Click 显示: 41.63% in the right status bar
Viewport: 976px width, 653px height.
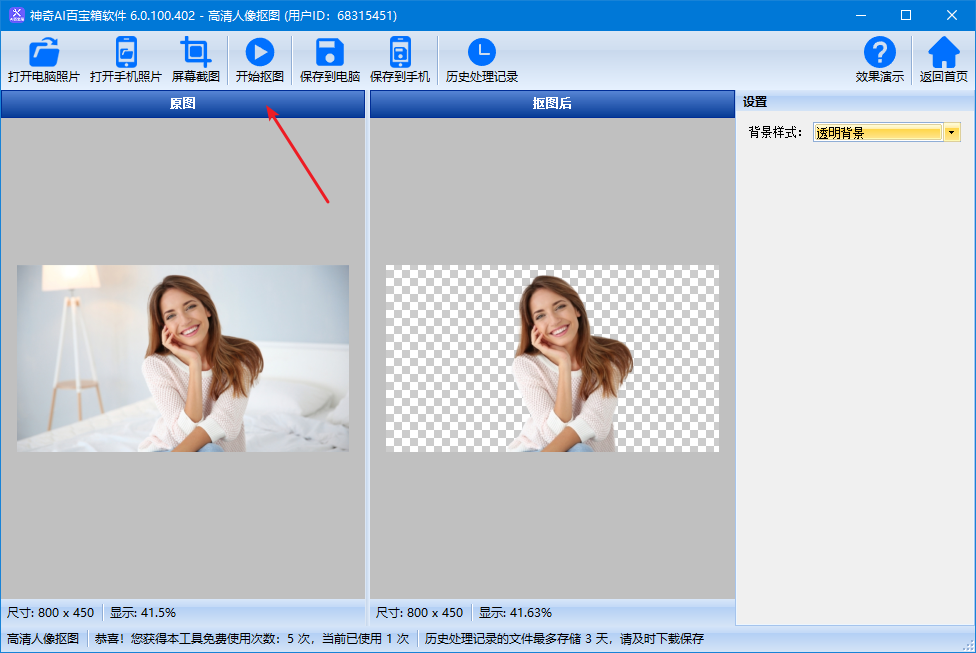click(515, 613)
